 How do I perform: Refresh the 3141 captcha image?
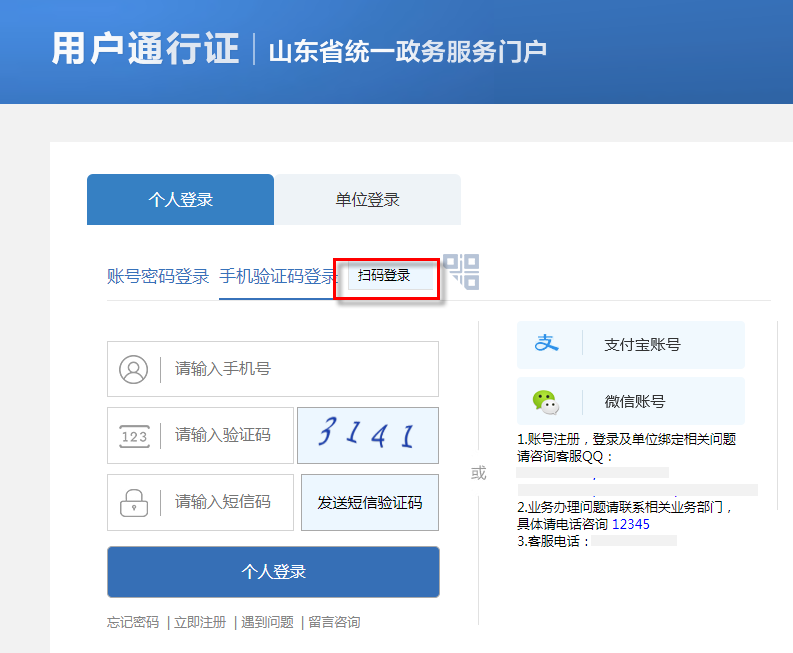click(367, 435)
